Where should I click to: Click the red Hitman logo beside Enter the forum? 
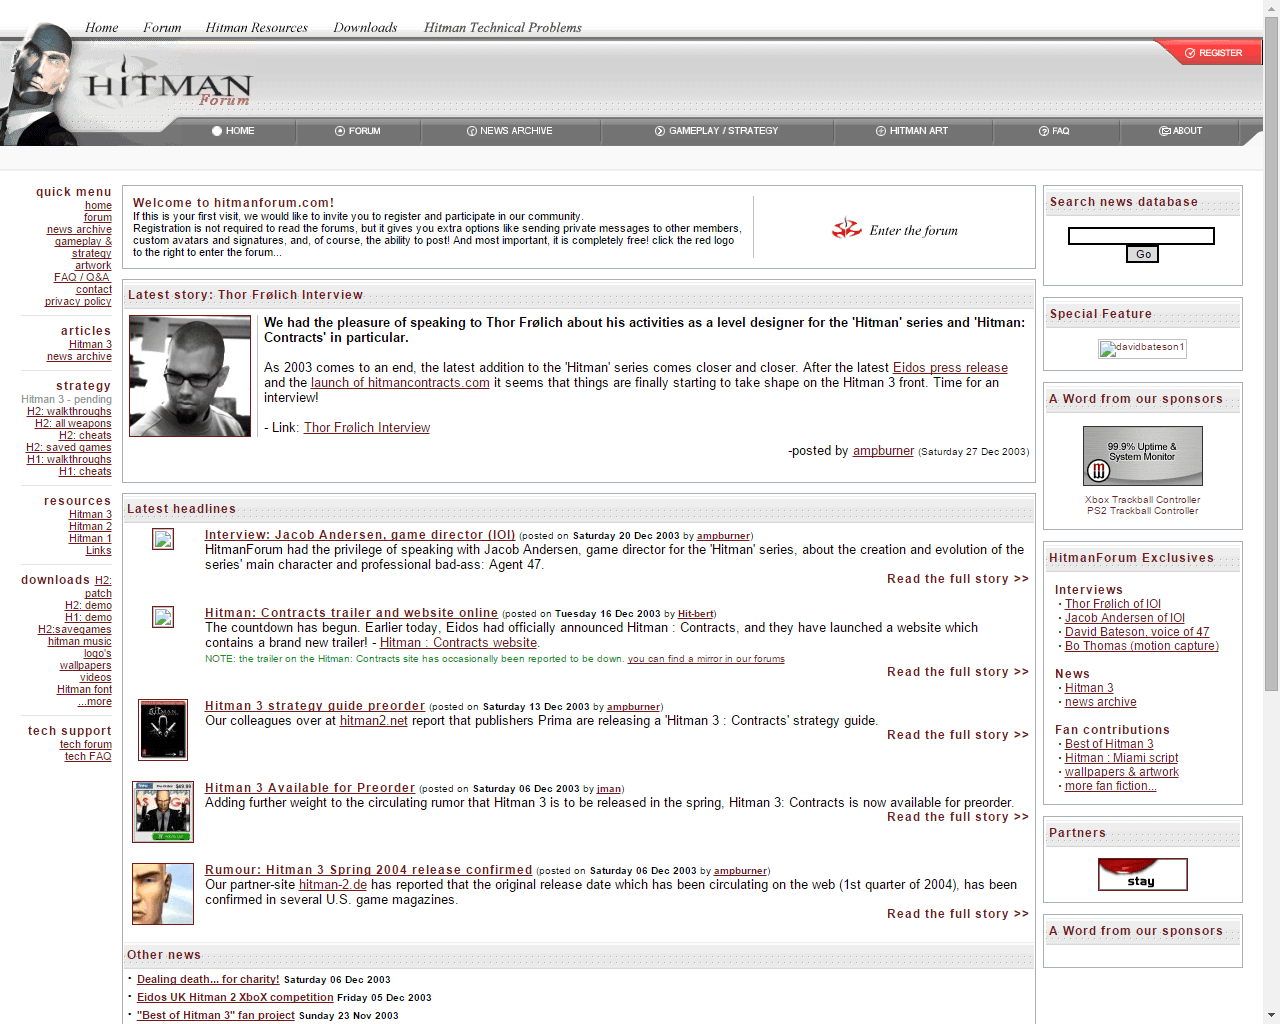(846, 229)
